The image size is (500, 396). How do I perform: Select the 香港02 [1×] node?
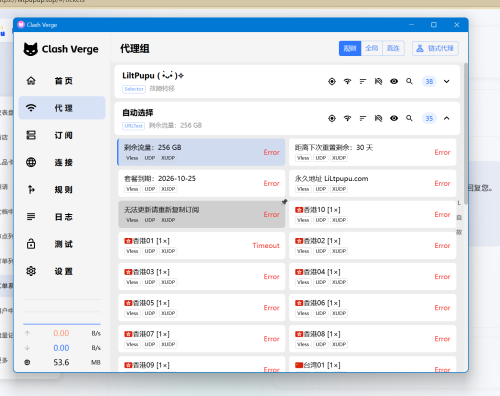(372, 245)
